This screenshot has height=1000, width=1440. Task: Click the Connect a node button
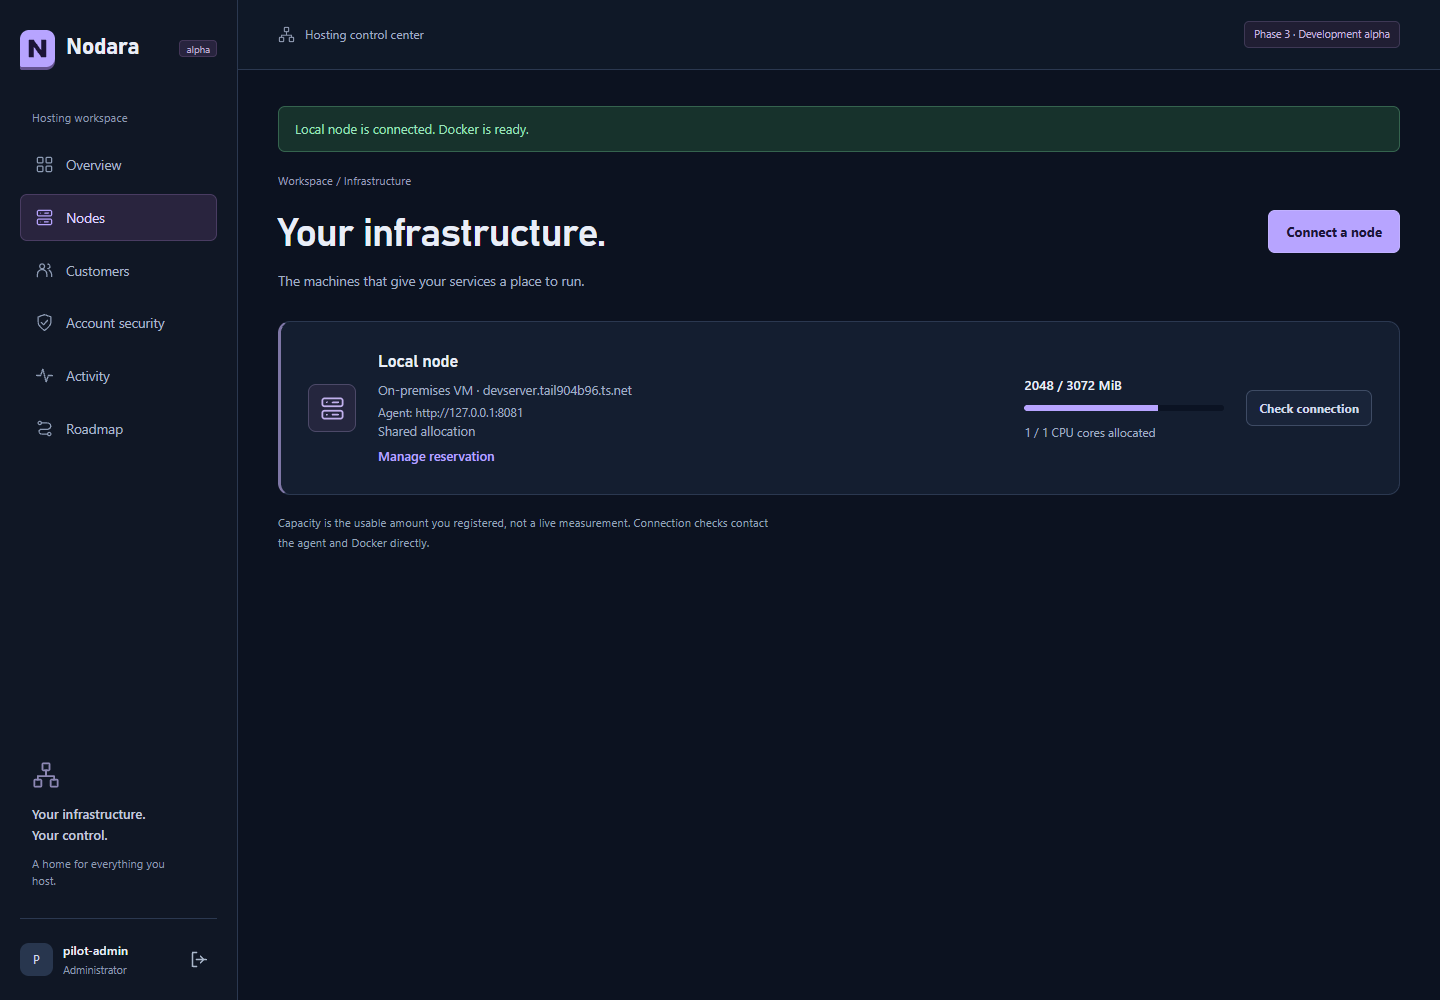coord(1334,232)
